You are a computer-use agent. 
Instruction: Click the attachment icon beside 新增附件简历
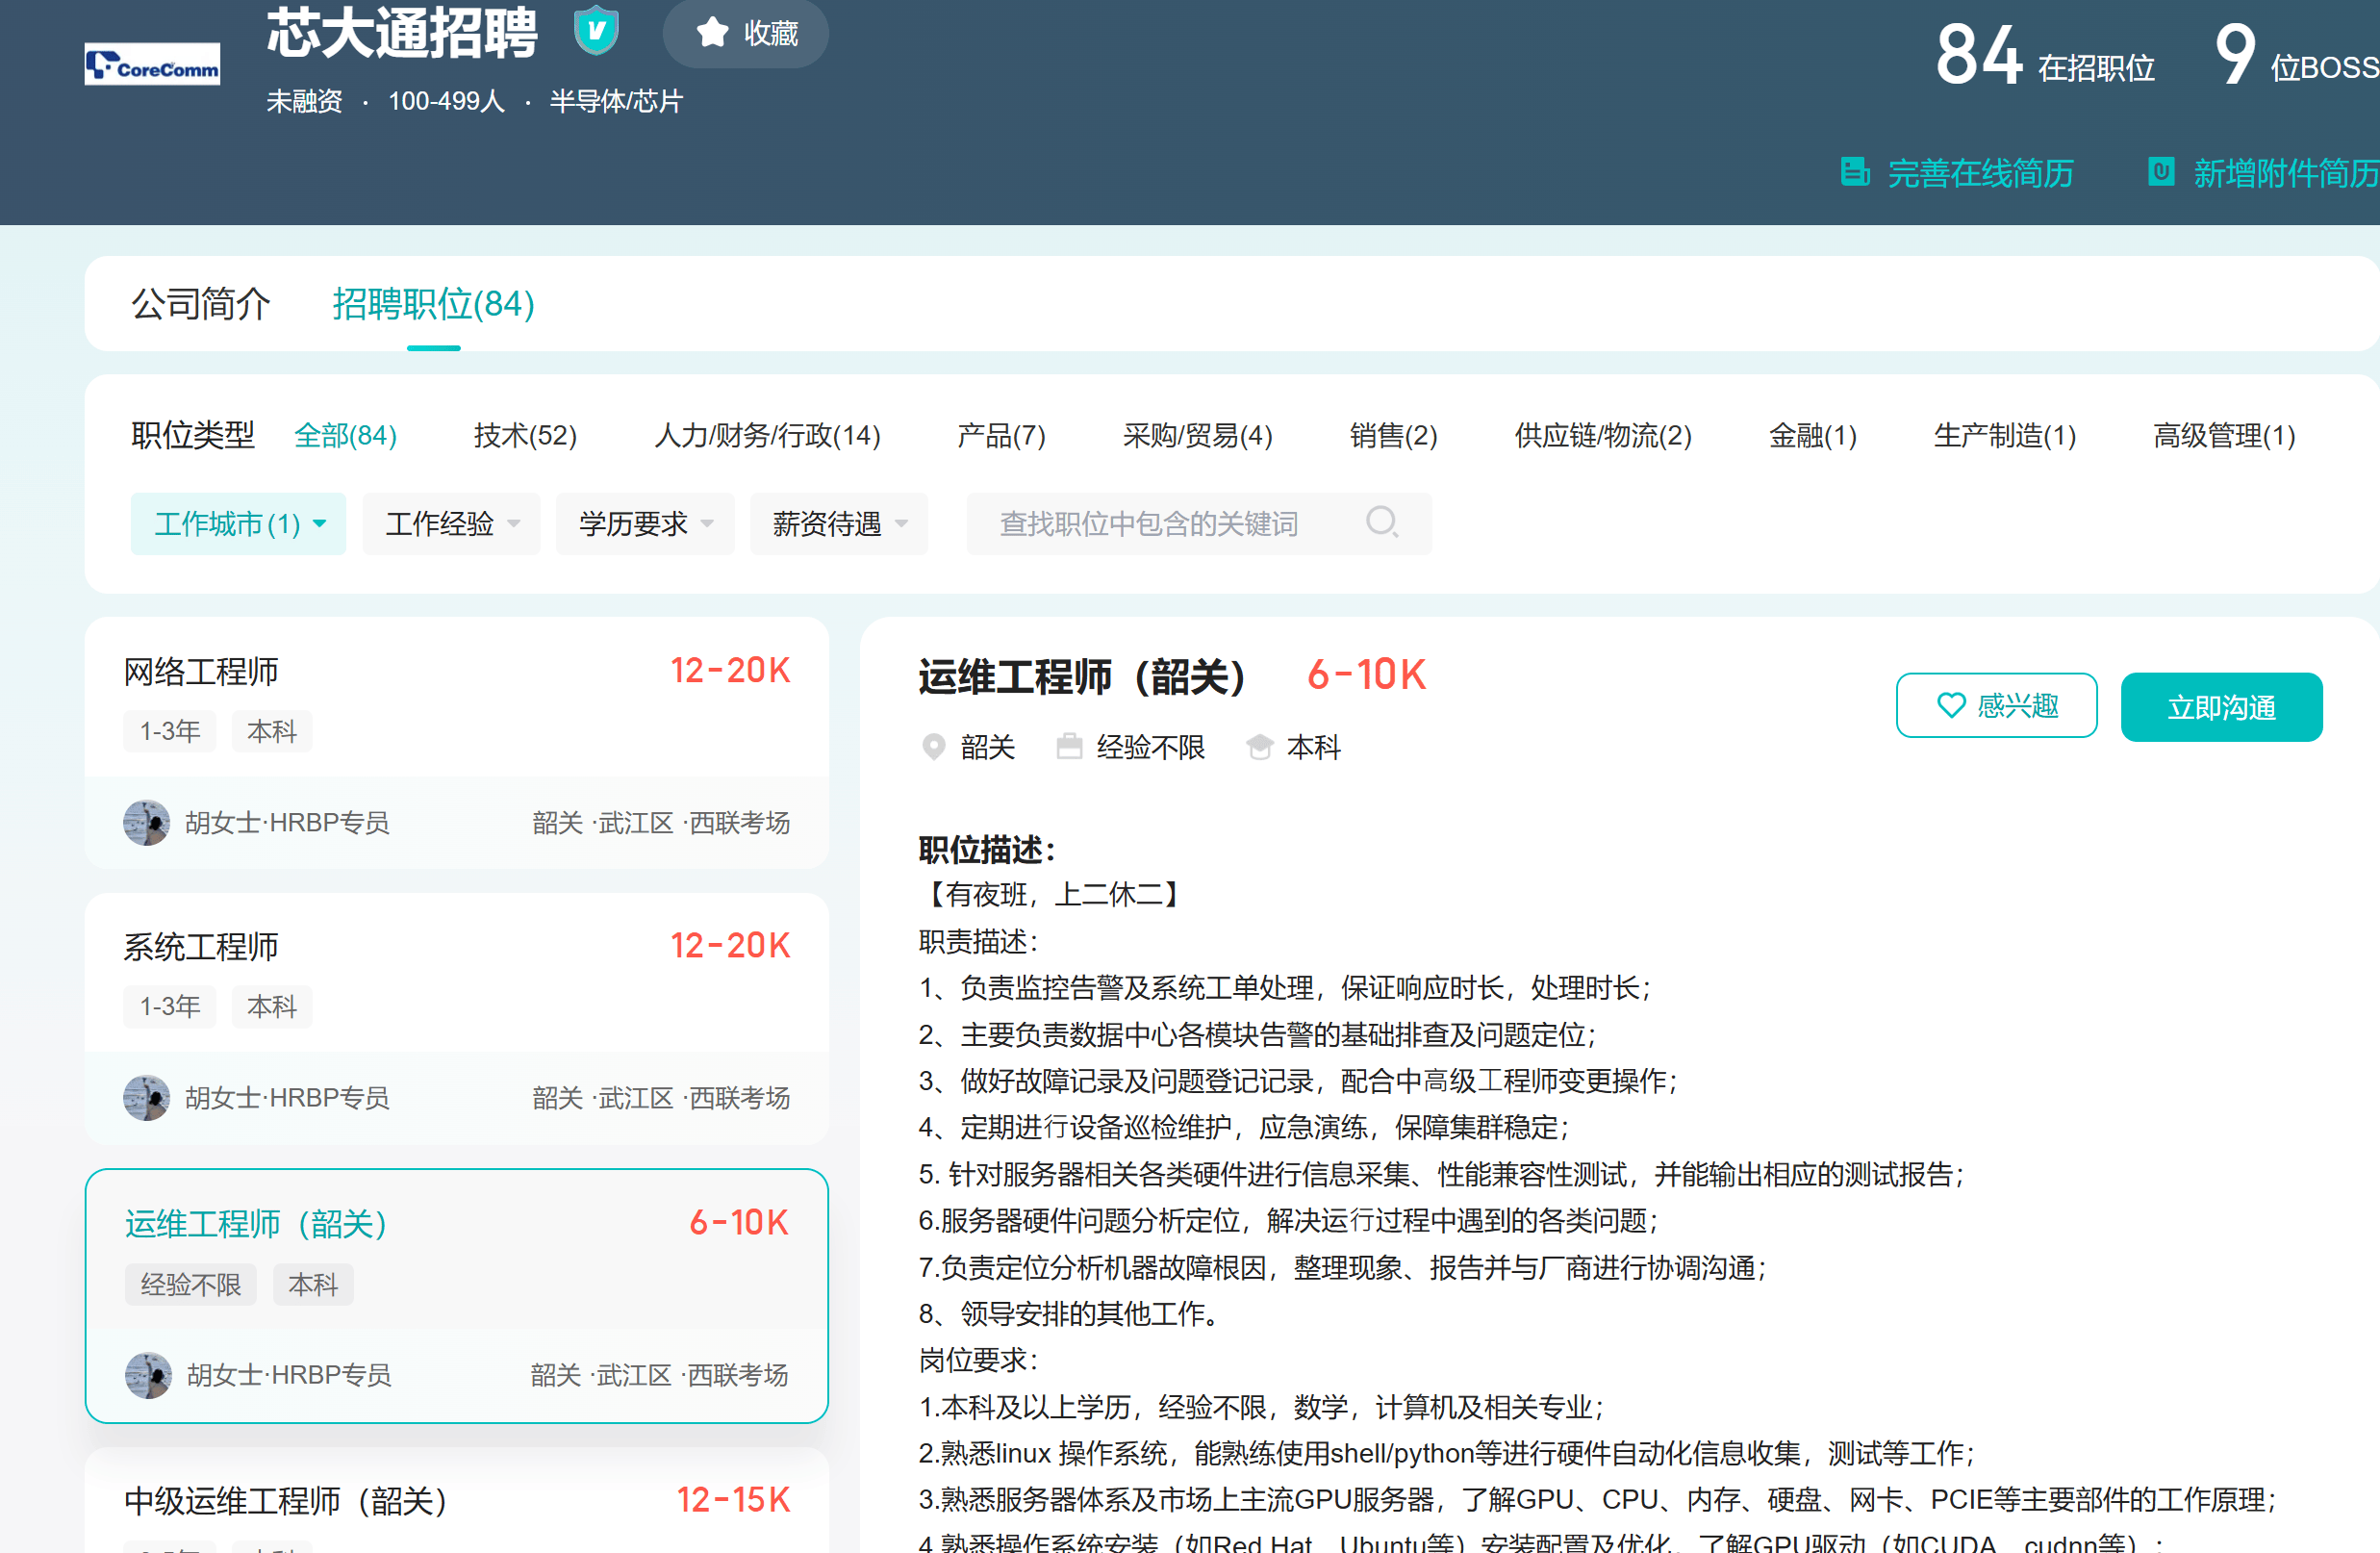tap(2161, 172)
